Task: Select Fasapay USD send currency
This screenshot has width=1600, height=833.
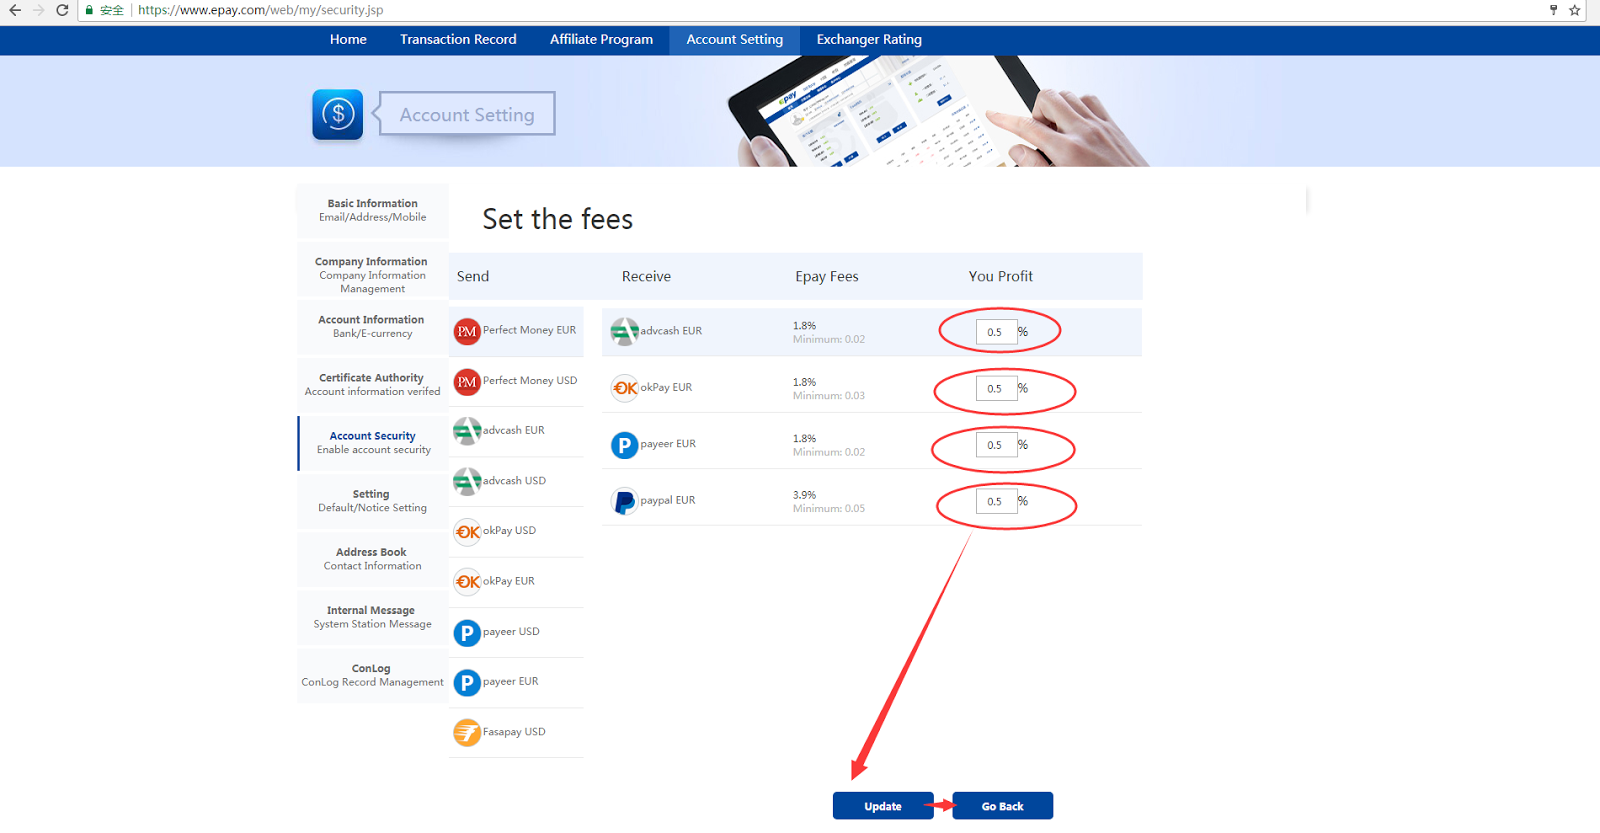Action: (516, 732)
